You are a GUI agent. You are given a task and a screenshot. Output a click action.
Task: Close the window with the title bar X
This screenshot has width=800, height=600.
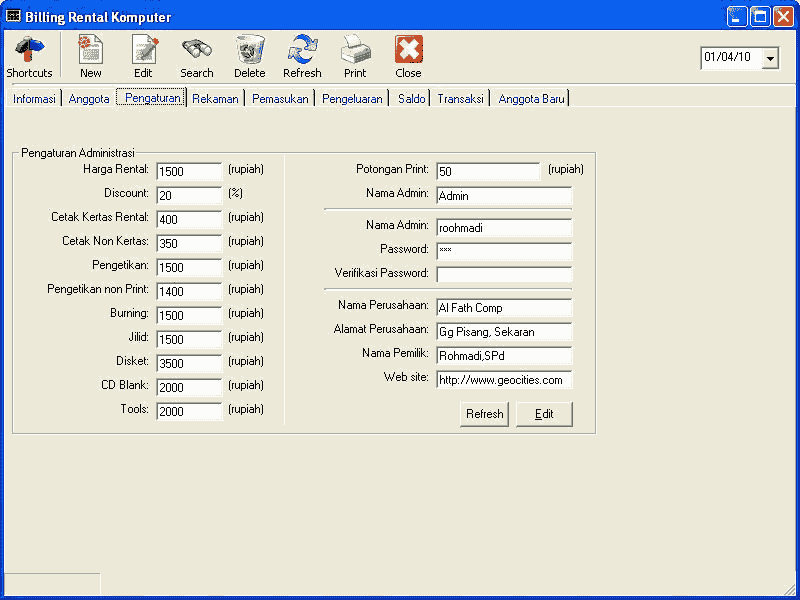pos(783,17)
